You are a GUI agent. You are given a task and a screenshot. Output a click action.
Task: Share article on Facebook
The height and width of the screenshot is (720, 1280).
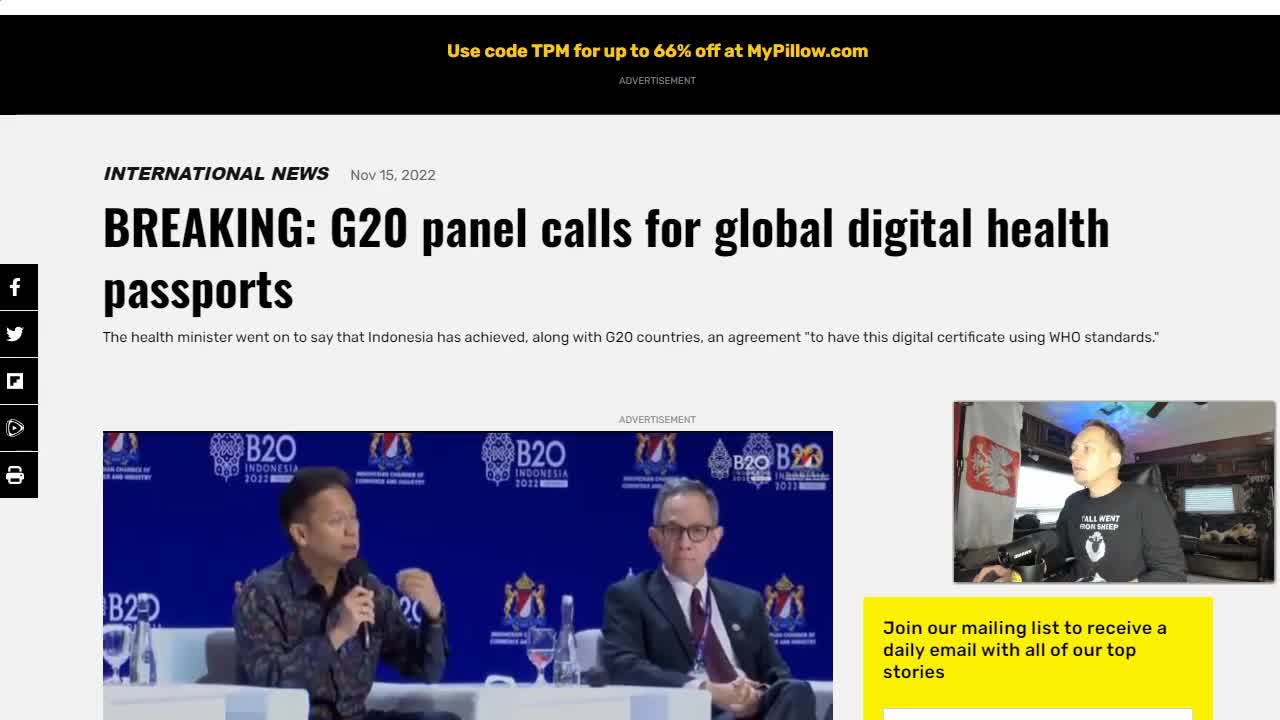click(x=16, y=288)
